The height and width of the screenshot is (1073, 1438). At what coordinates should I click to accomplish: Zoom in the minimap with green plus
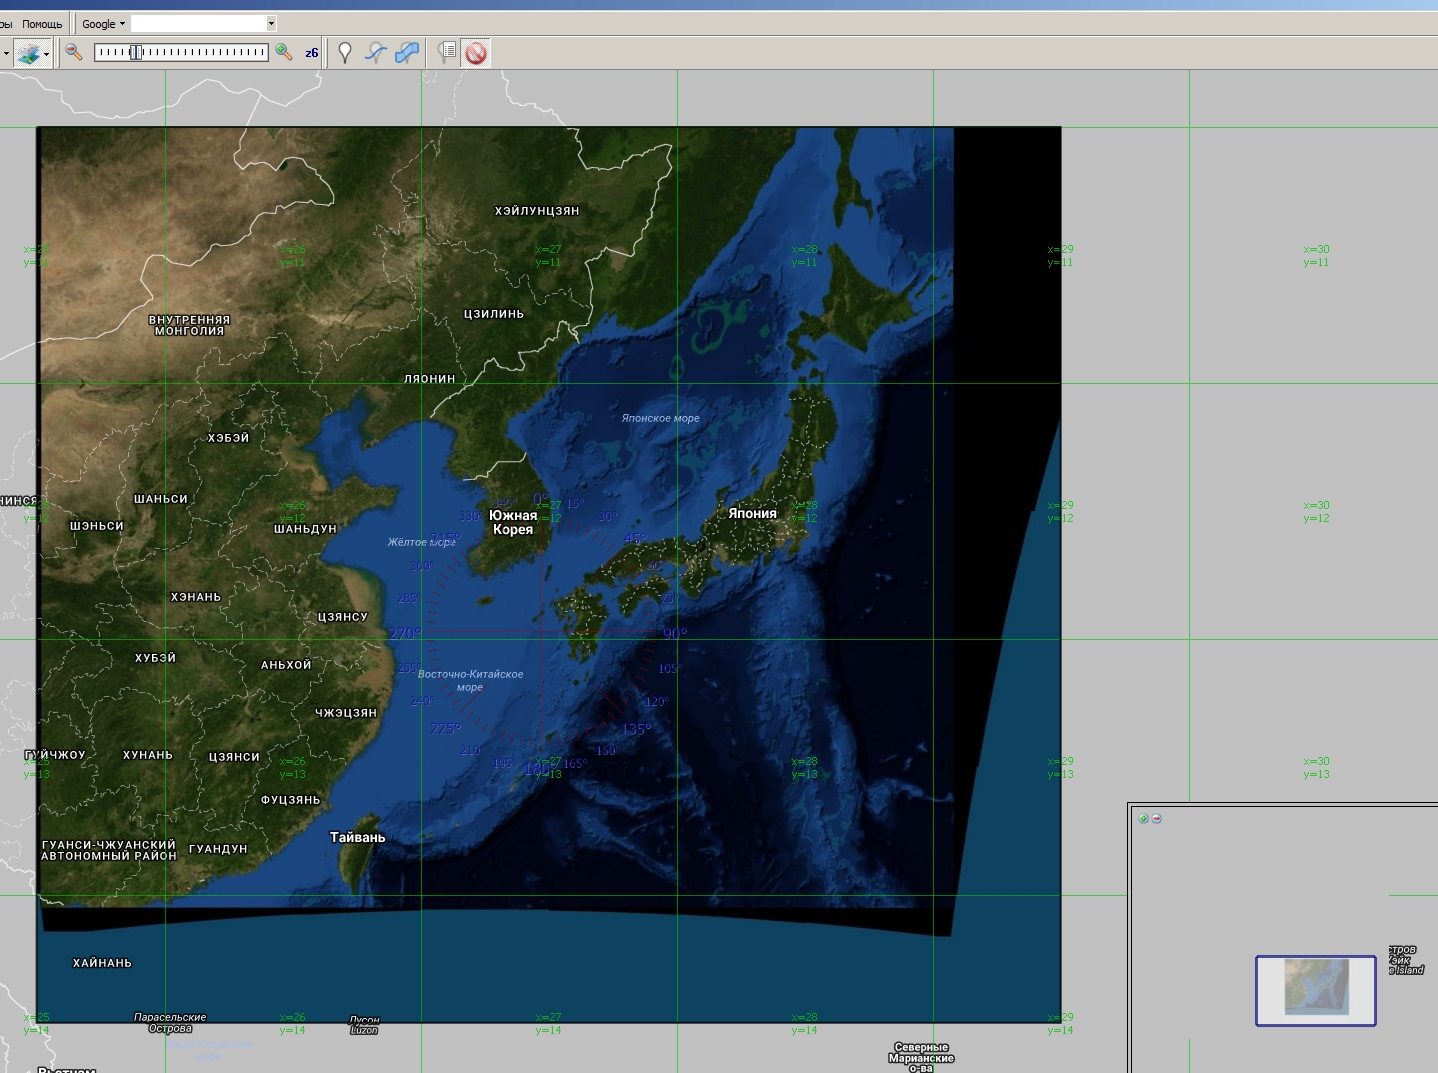click(1143, 818)
